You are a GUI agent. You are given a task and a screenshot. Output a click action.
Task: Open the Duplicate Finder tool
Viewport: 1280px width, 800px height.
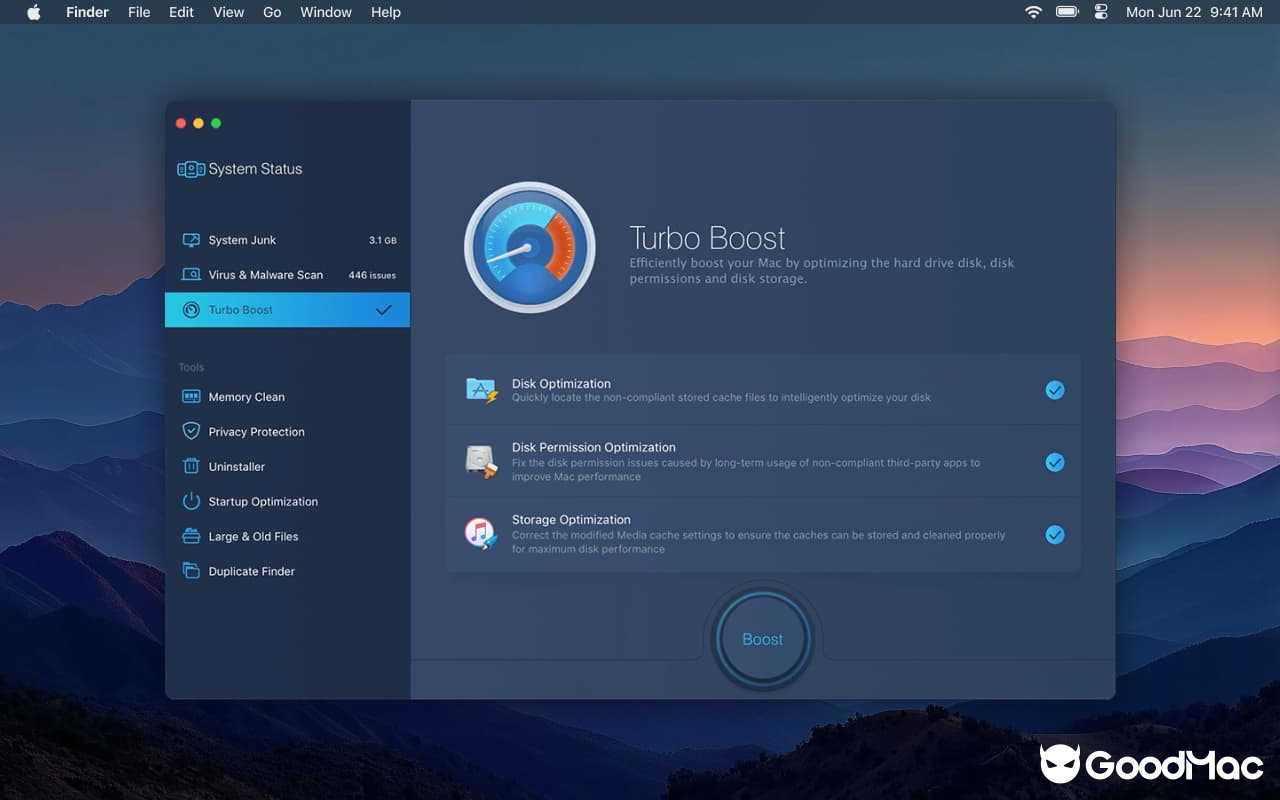tap(288, 572)
